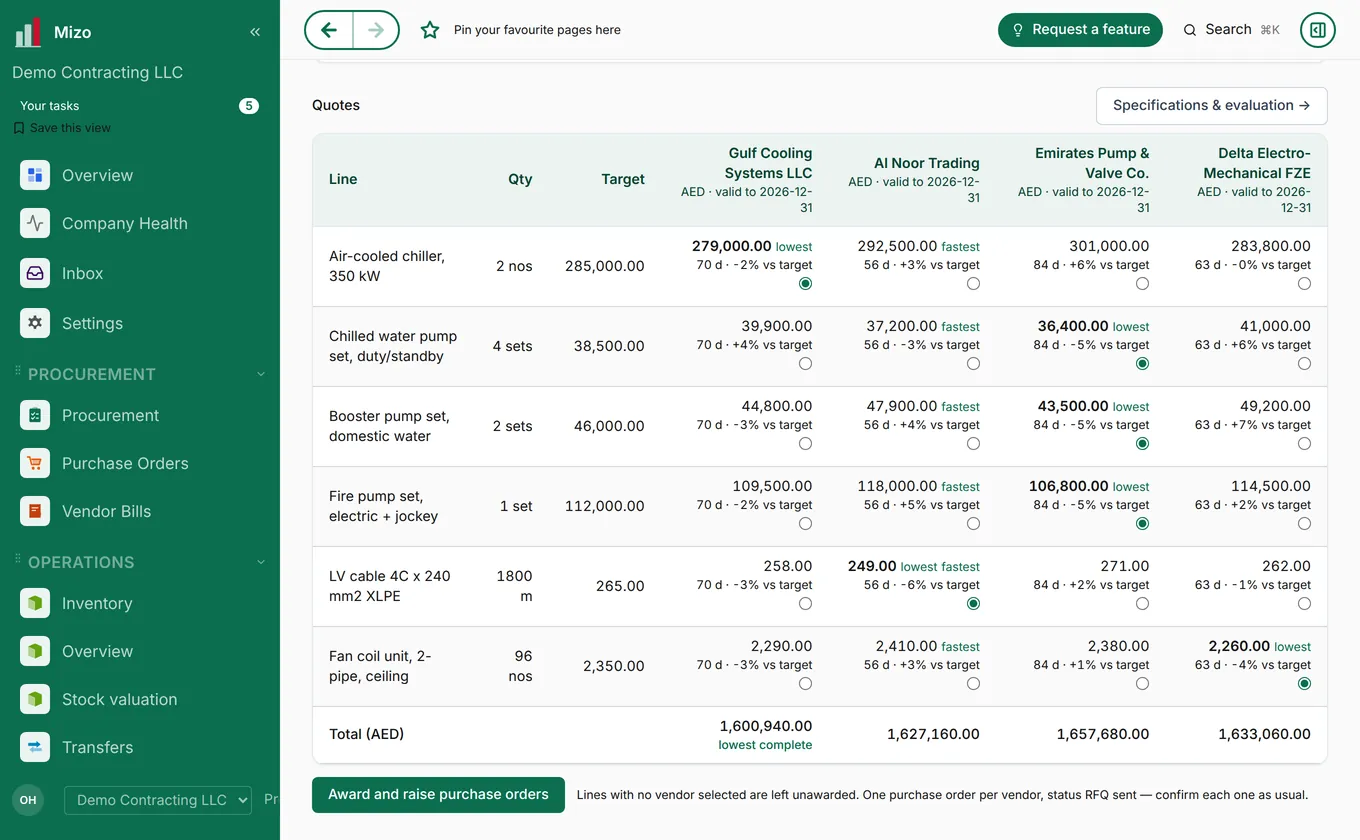Open the Company Health pulse icon
The width and height of the screenshot is (1360, 840).
(35, 223)
